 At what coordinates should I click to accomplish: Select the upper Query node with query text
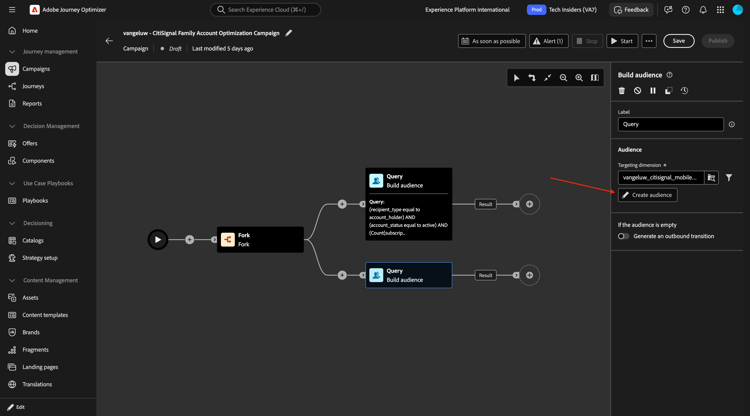point(408,204)
